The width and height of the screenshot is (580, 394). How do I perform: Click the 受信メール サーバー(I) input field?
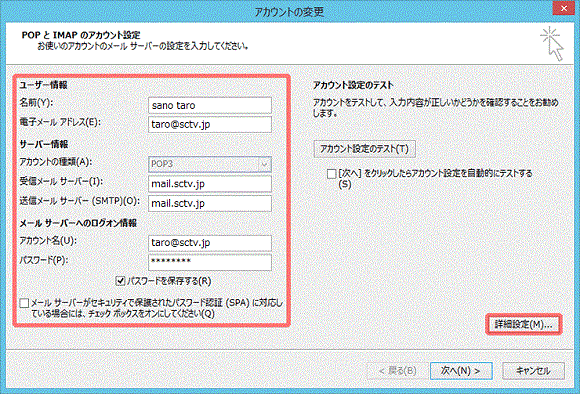[x=210, y=184]
